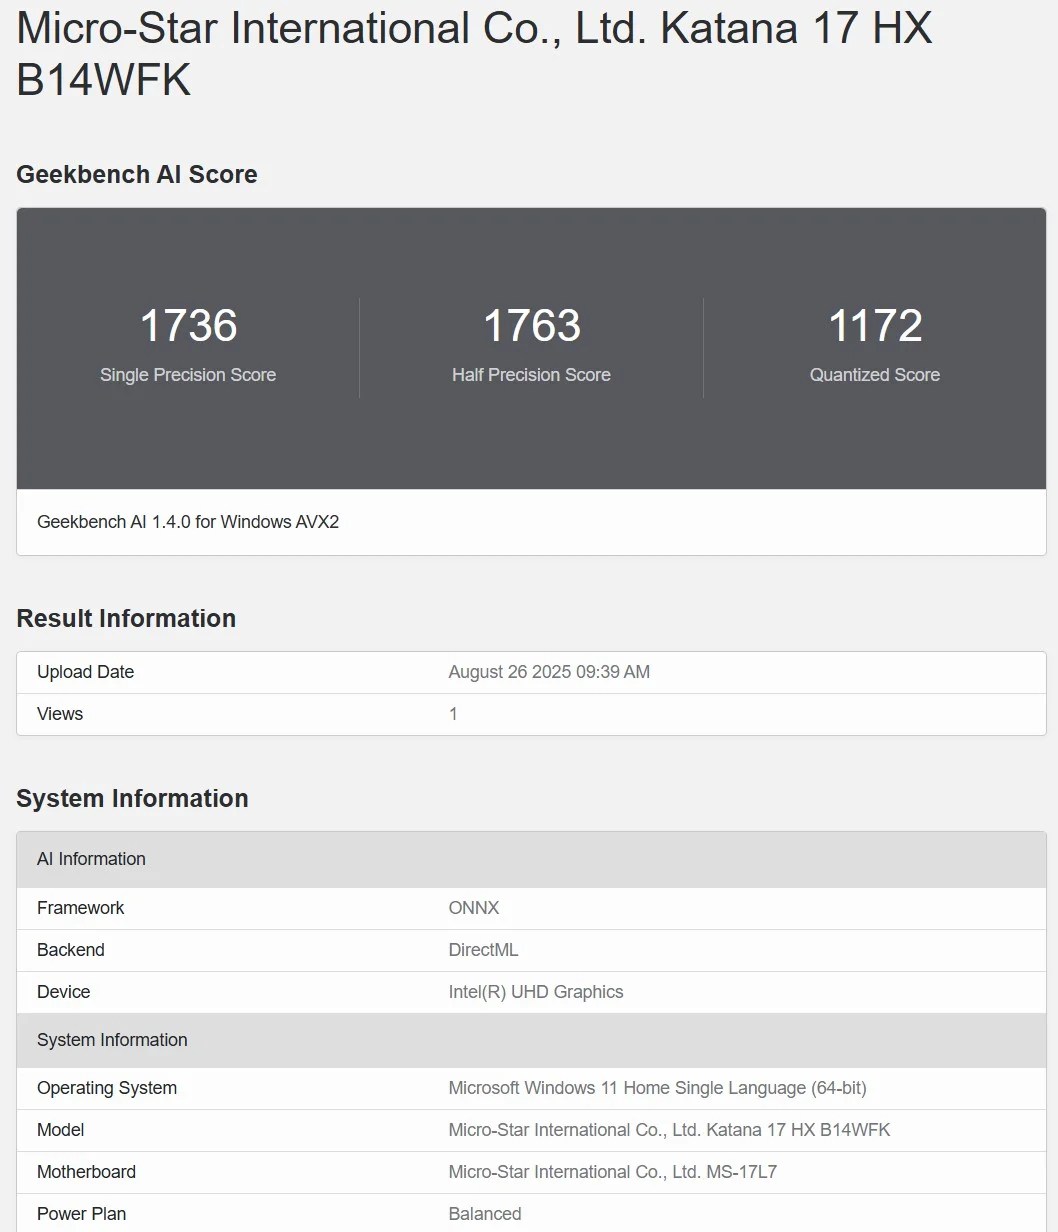Click the Framework label
The width and height of the screenshot is (1058, 1232).
pos(81,908)
